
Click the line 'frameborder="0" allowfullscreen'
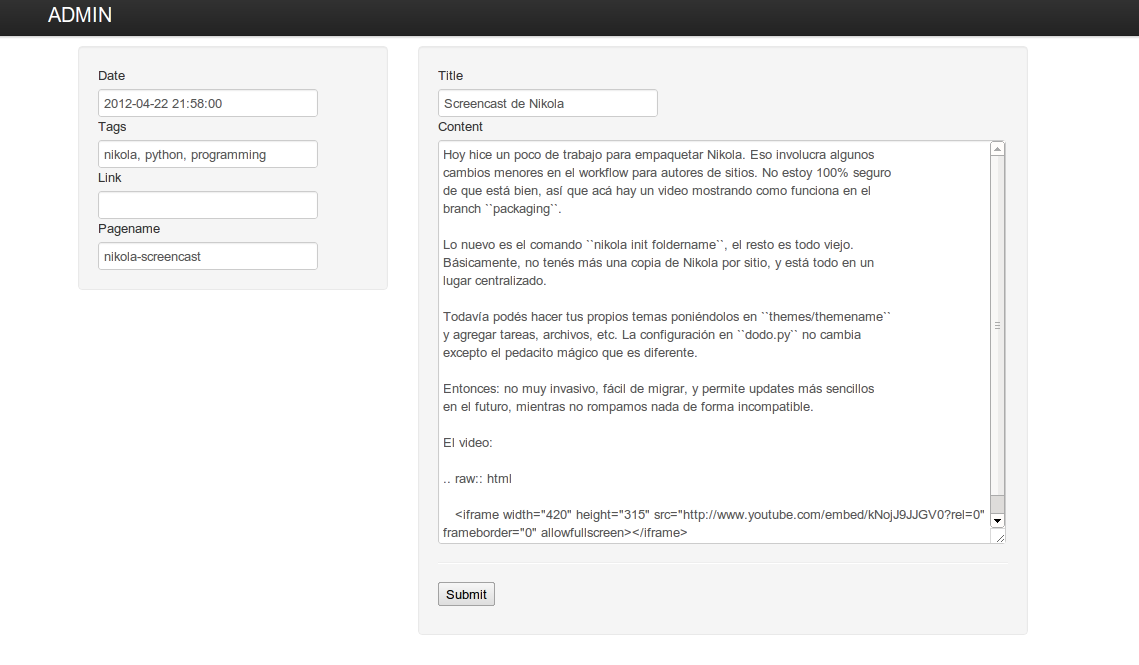(x=565, y=533)
